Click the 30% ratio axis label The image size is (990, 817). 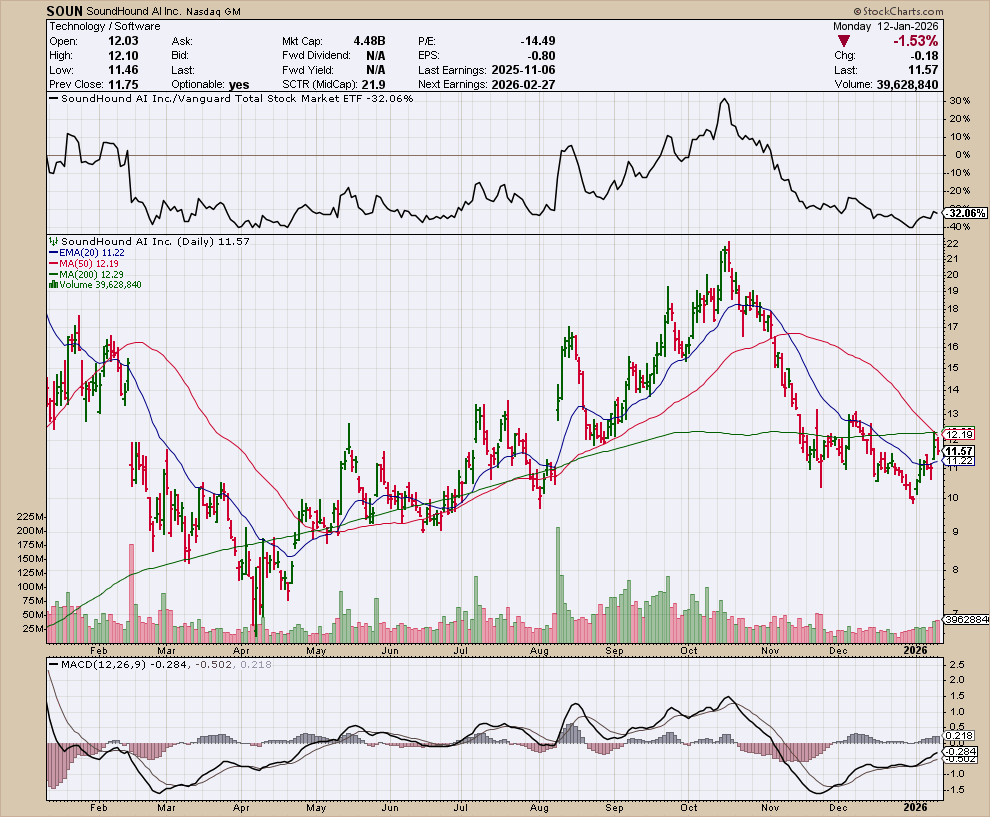point(960,101)
